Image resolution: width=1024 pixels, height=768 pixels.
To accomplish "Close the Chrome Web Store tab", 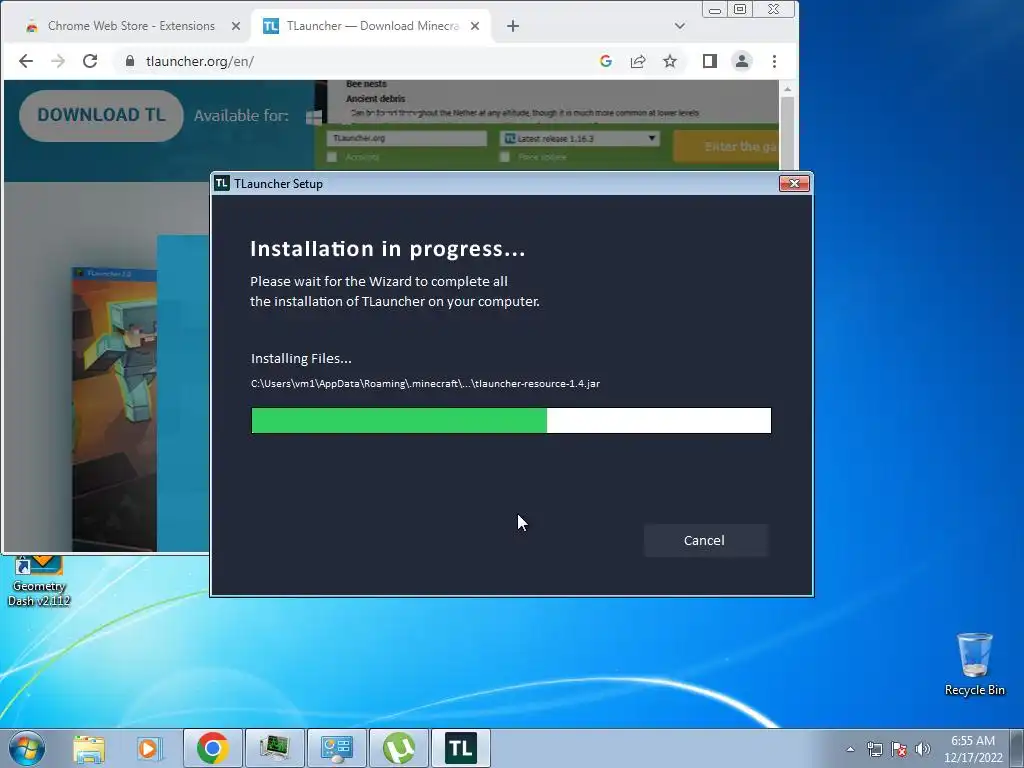I will pyautogui.click(x=236, y=26).
